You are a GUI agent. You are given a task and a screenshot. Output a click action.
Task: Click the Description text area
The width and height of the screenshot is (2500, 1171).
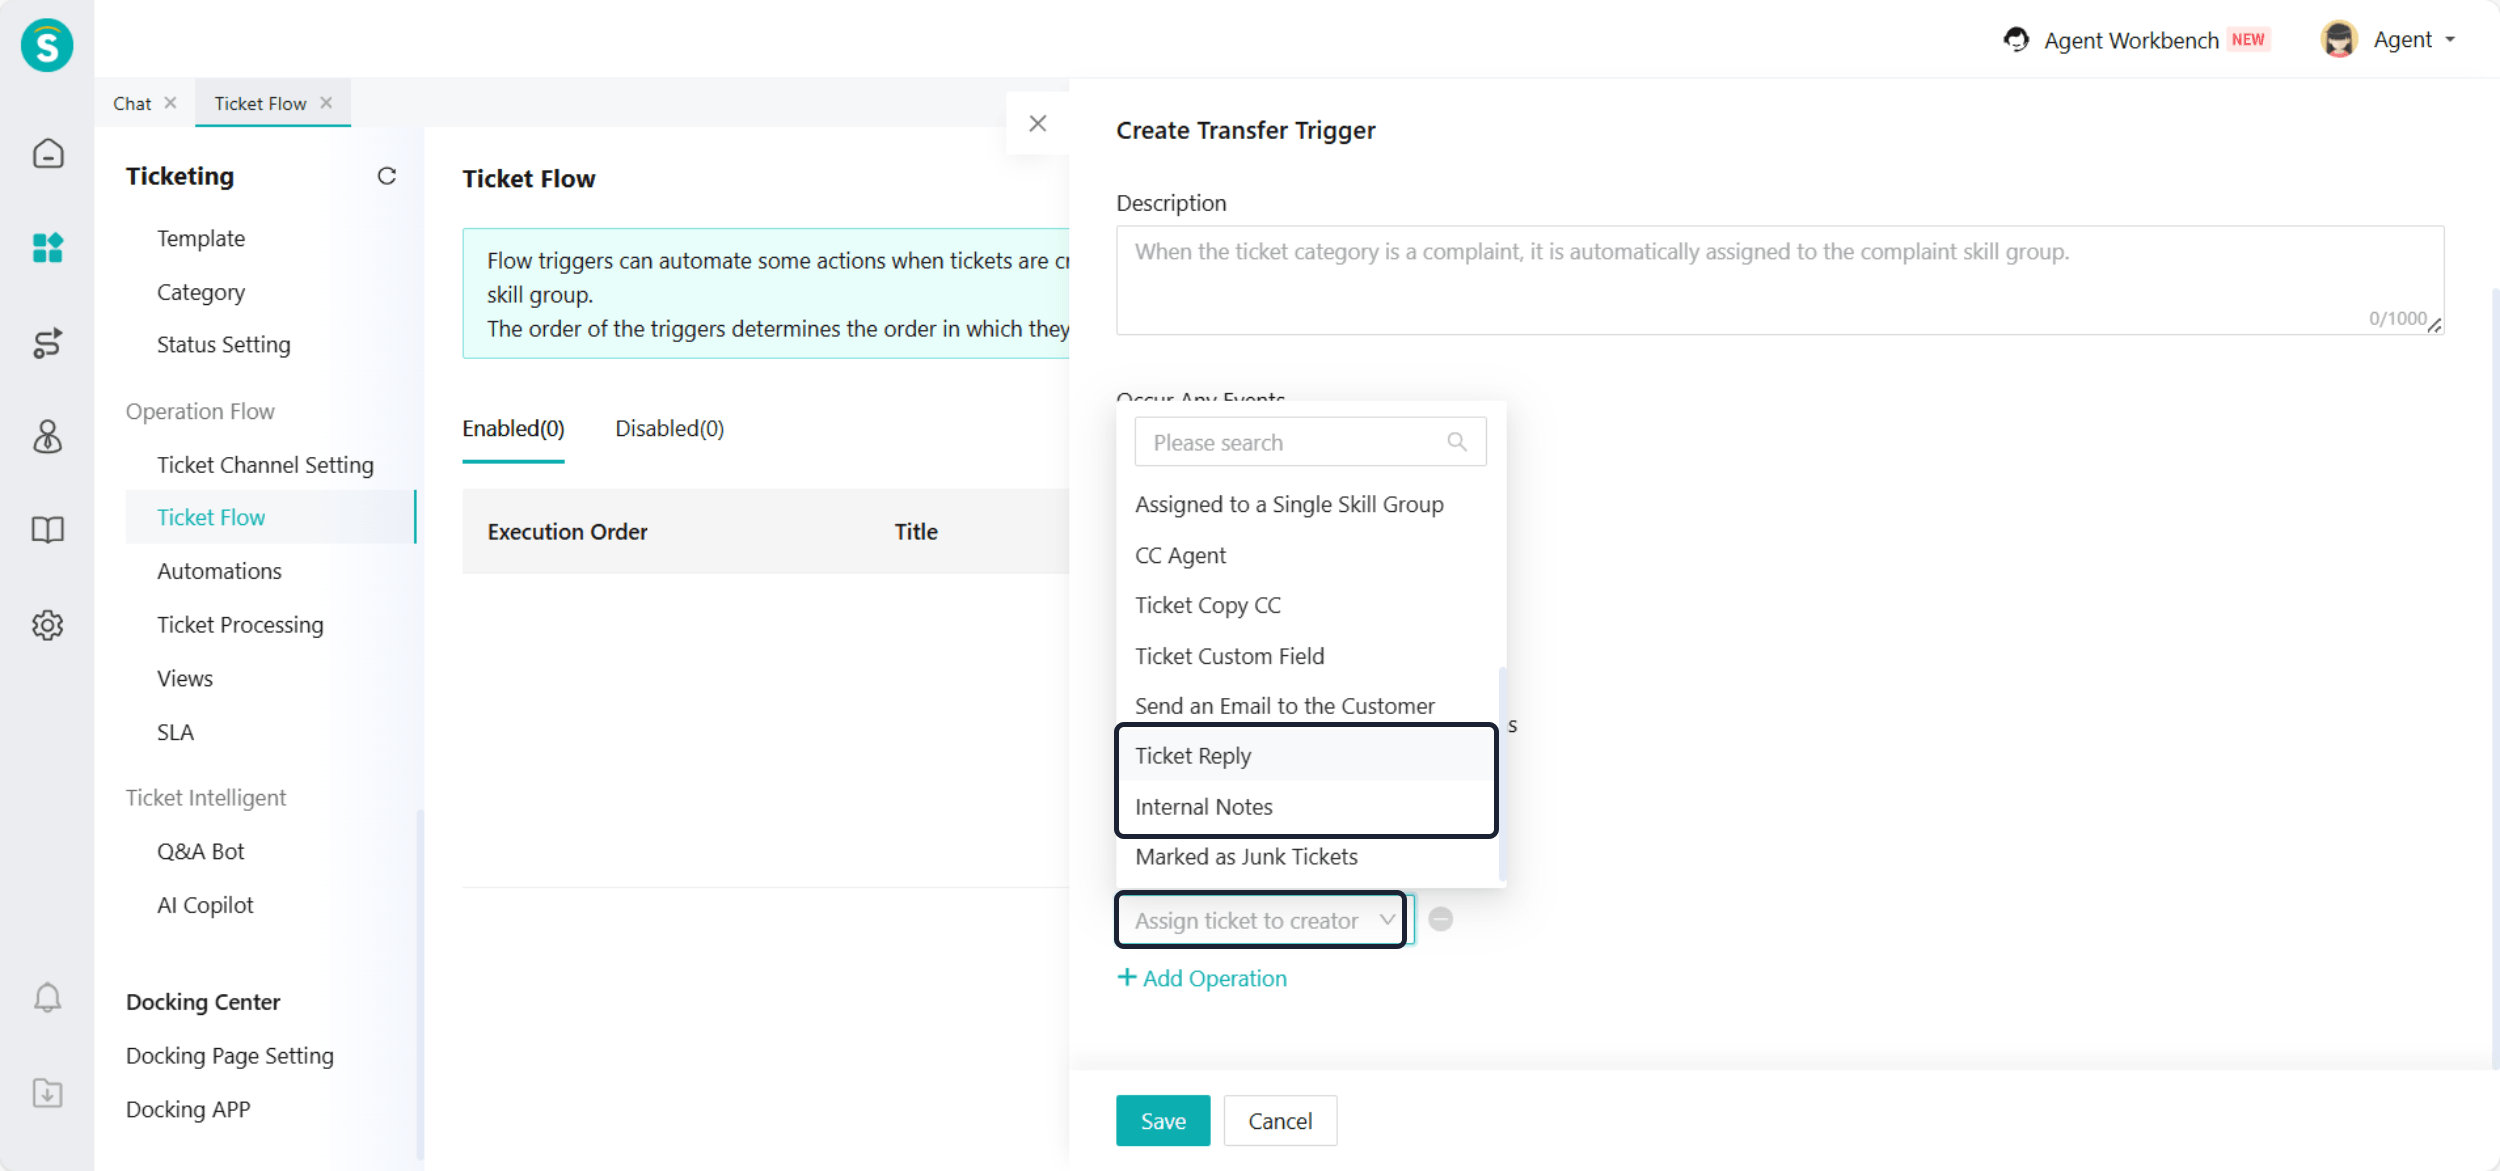(1779, 280)
